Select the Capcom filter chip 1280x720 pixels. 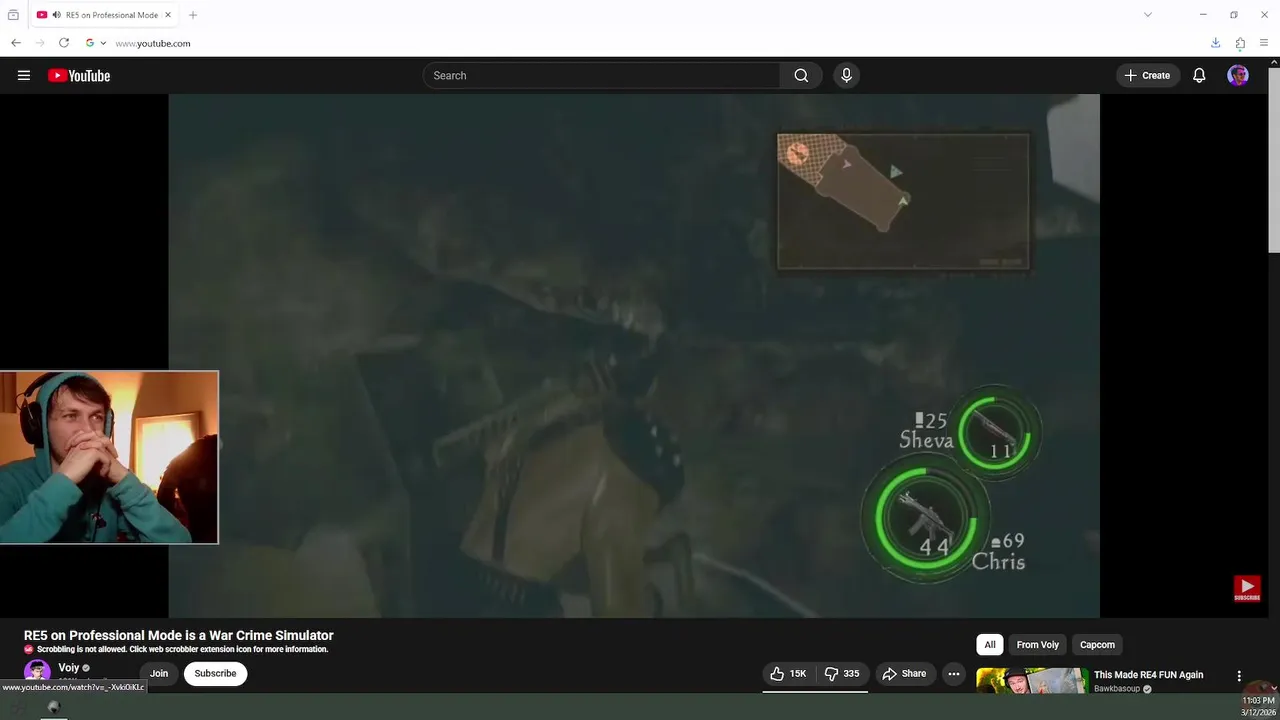point(1097,645)
